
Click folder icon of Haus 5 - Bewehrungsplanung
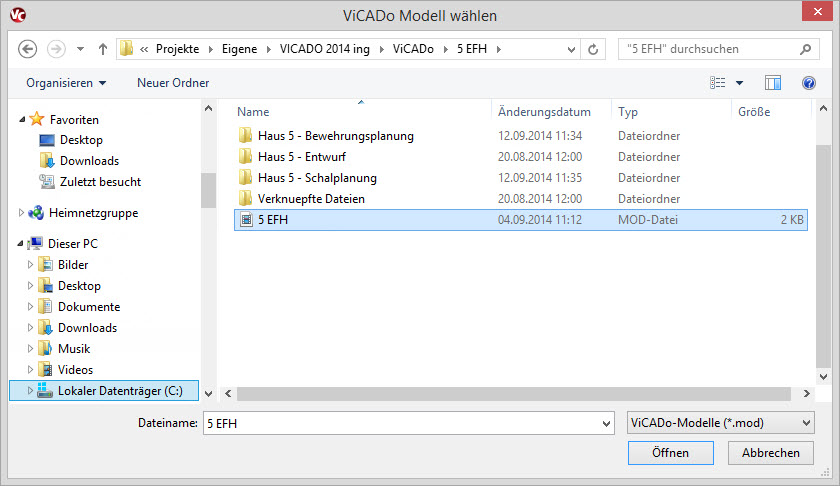(x=245, y=136)
